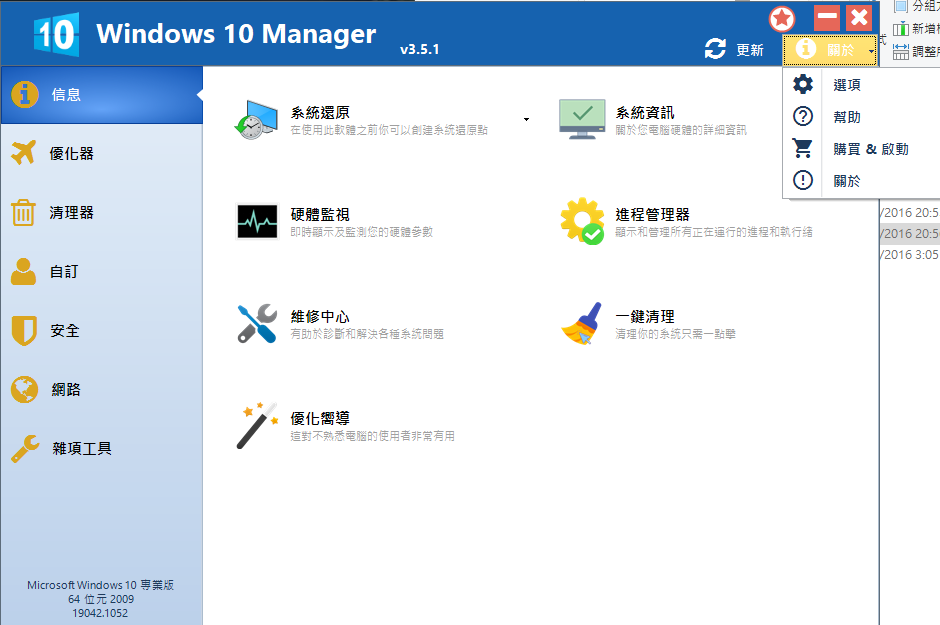The image size is (940, 625).
Task: Open Repair Center (維修中心) tools icon
Action: pos(256,323)
